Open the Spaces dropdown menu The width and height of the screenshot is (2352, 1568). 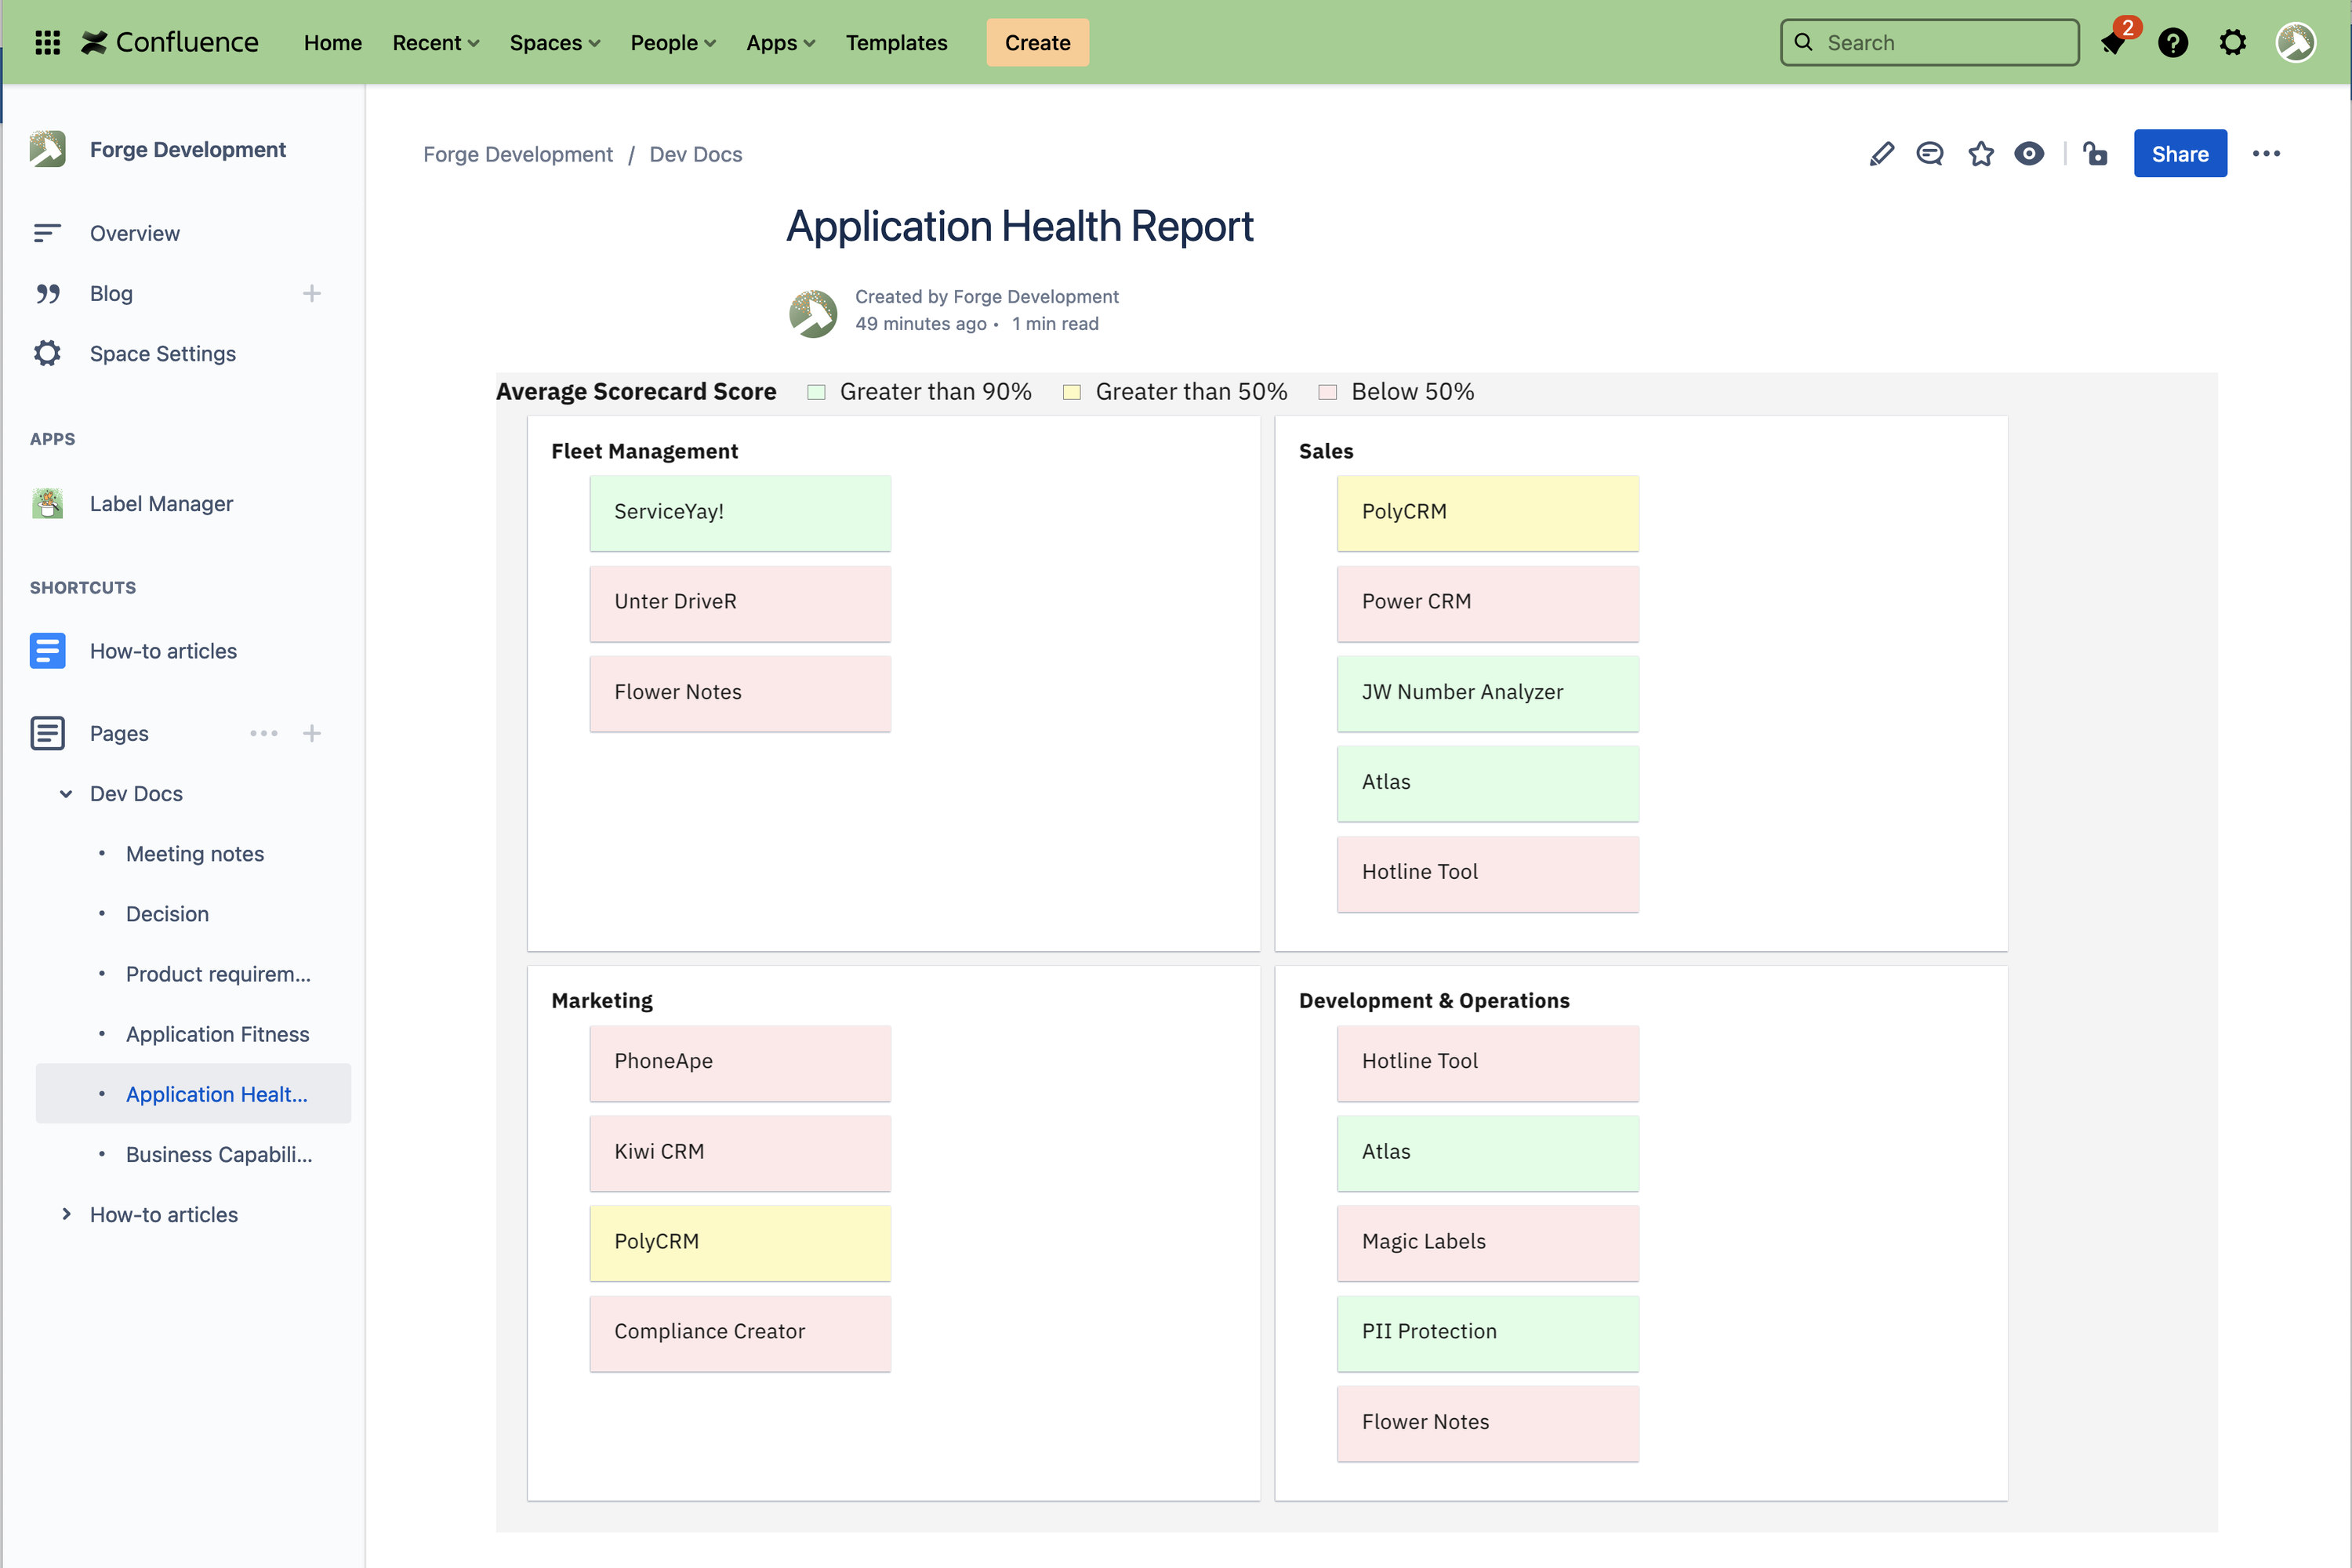554,43
